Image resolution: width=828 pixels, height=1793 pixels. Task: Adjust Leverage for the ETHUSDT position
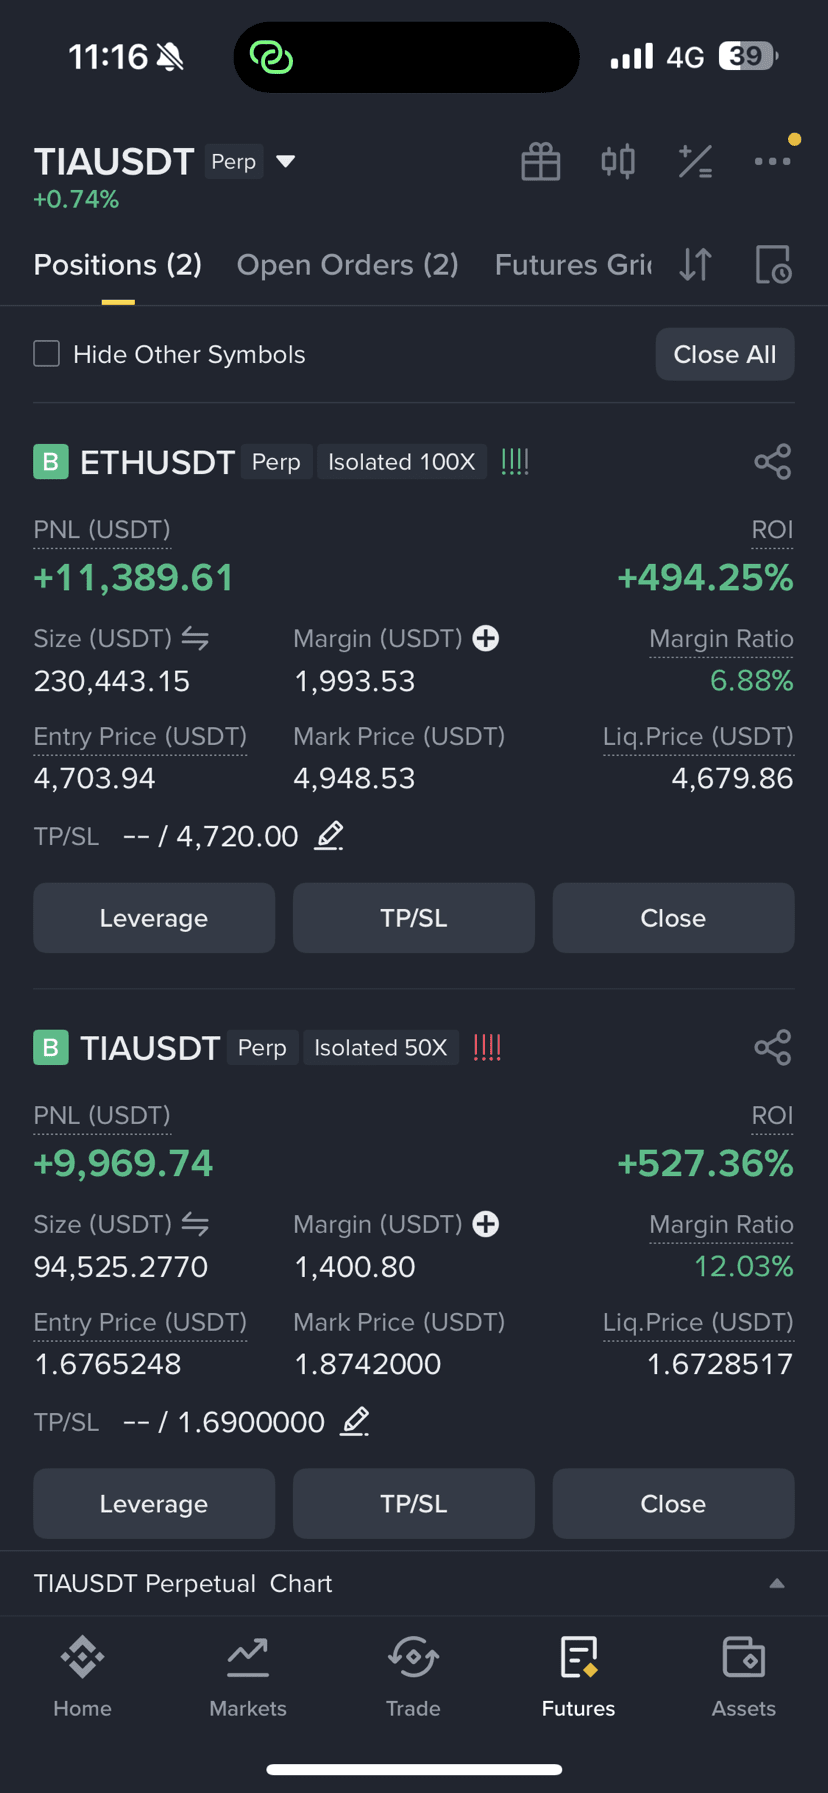click(154, 918)
